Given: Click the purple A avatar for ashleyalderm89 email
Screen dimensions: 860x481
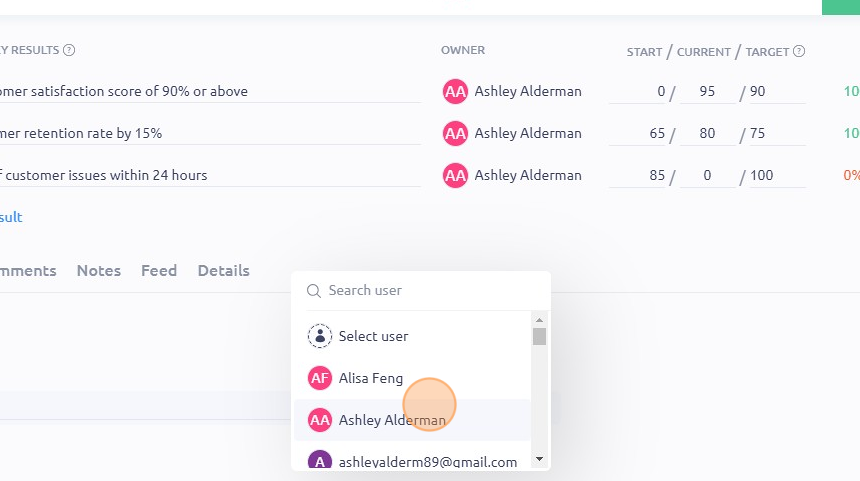Looking at the screenshot, I should (320, 461).
